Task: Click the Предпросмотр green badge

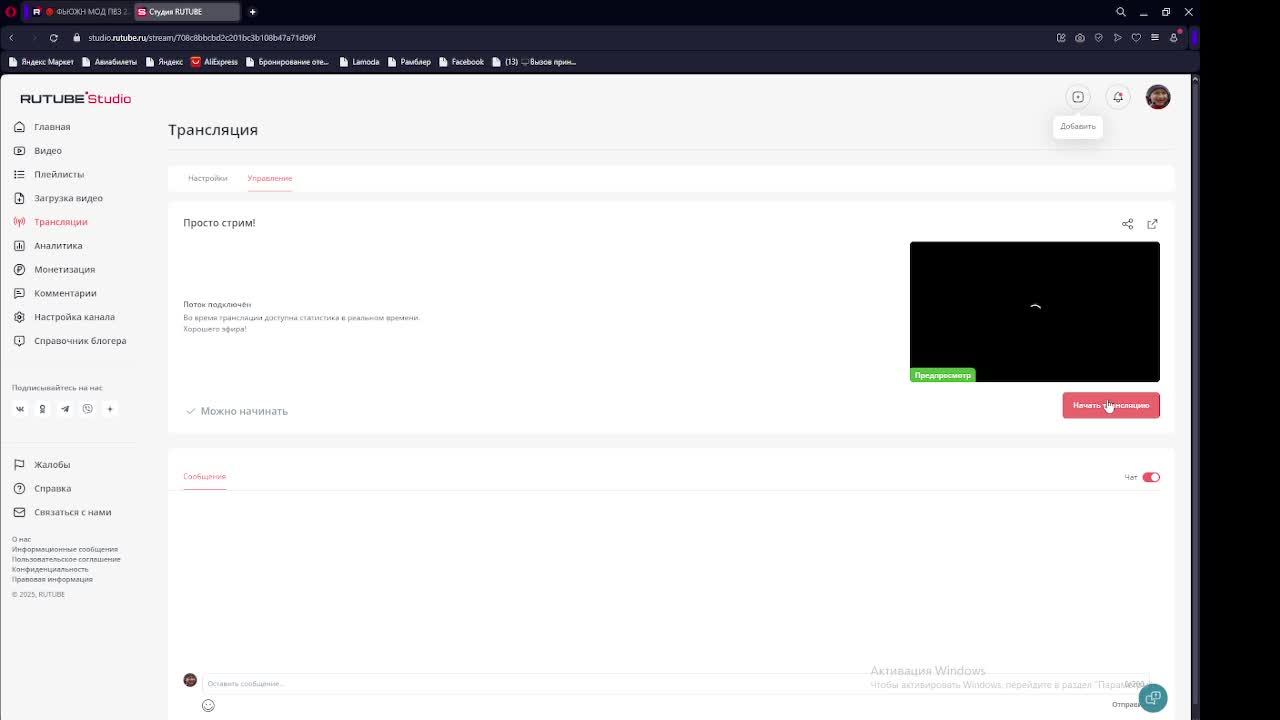Action: pos(943,375)
